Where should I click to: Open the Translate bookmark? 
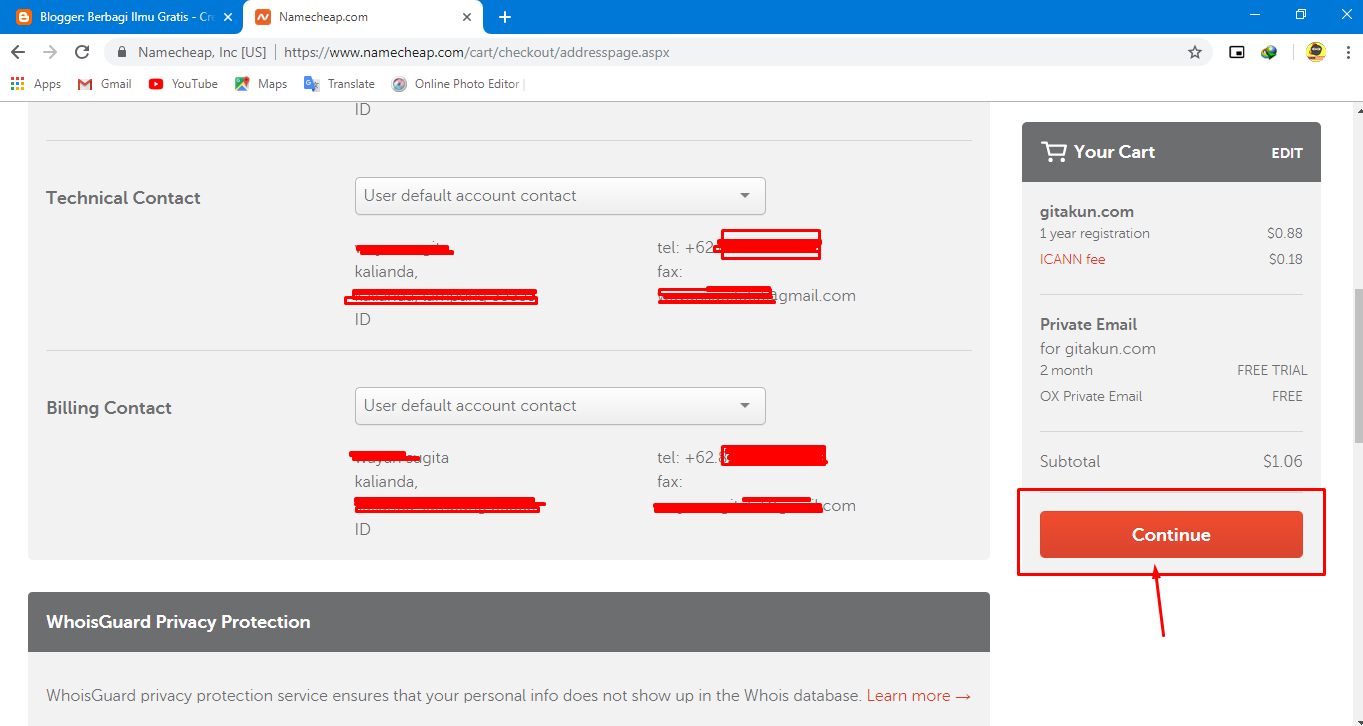[340, 84]
